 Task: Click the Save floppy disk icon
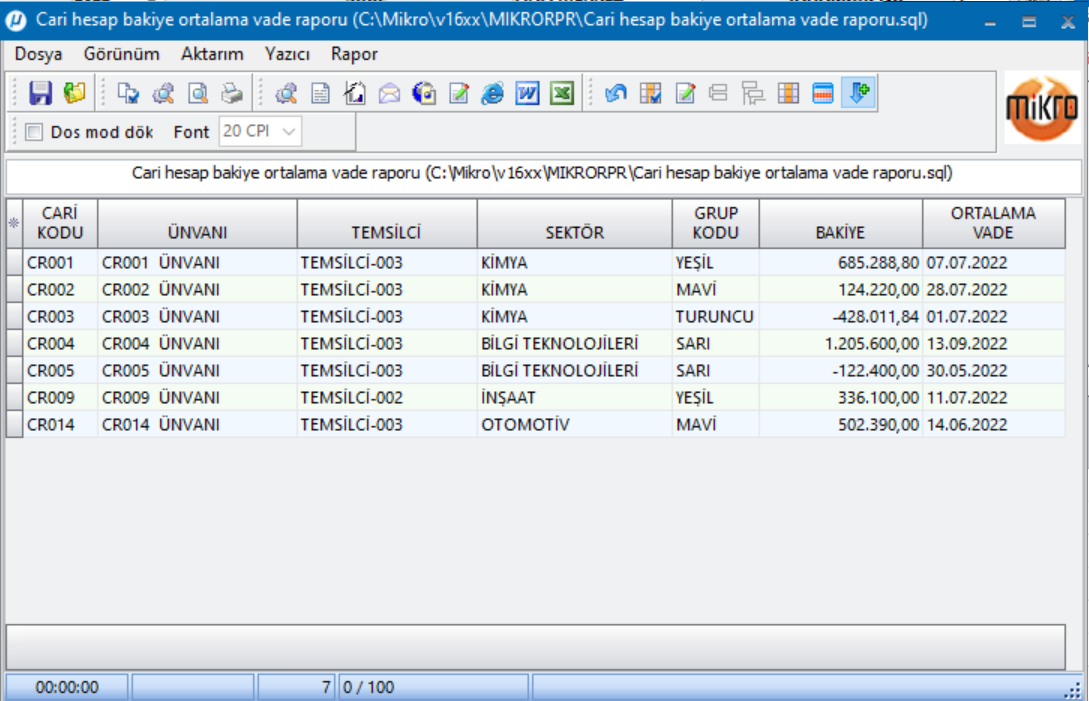point(40,94)
